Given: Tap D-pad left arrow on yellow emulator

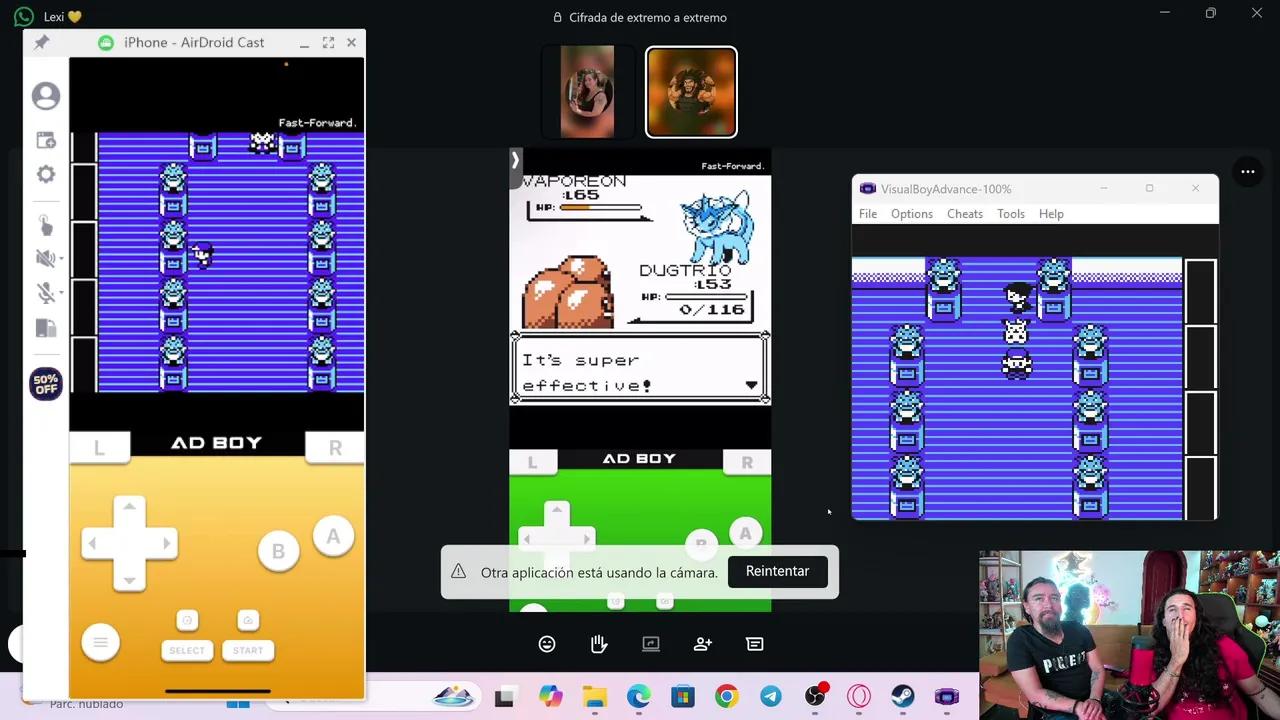Looking at the screenshot, I should tap(94, 543).
